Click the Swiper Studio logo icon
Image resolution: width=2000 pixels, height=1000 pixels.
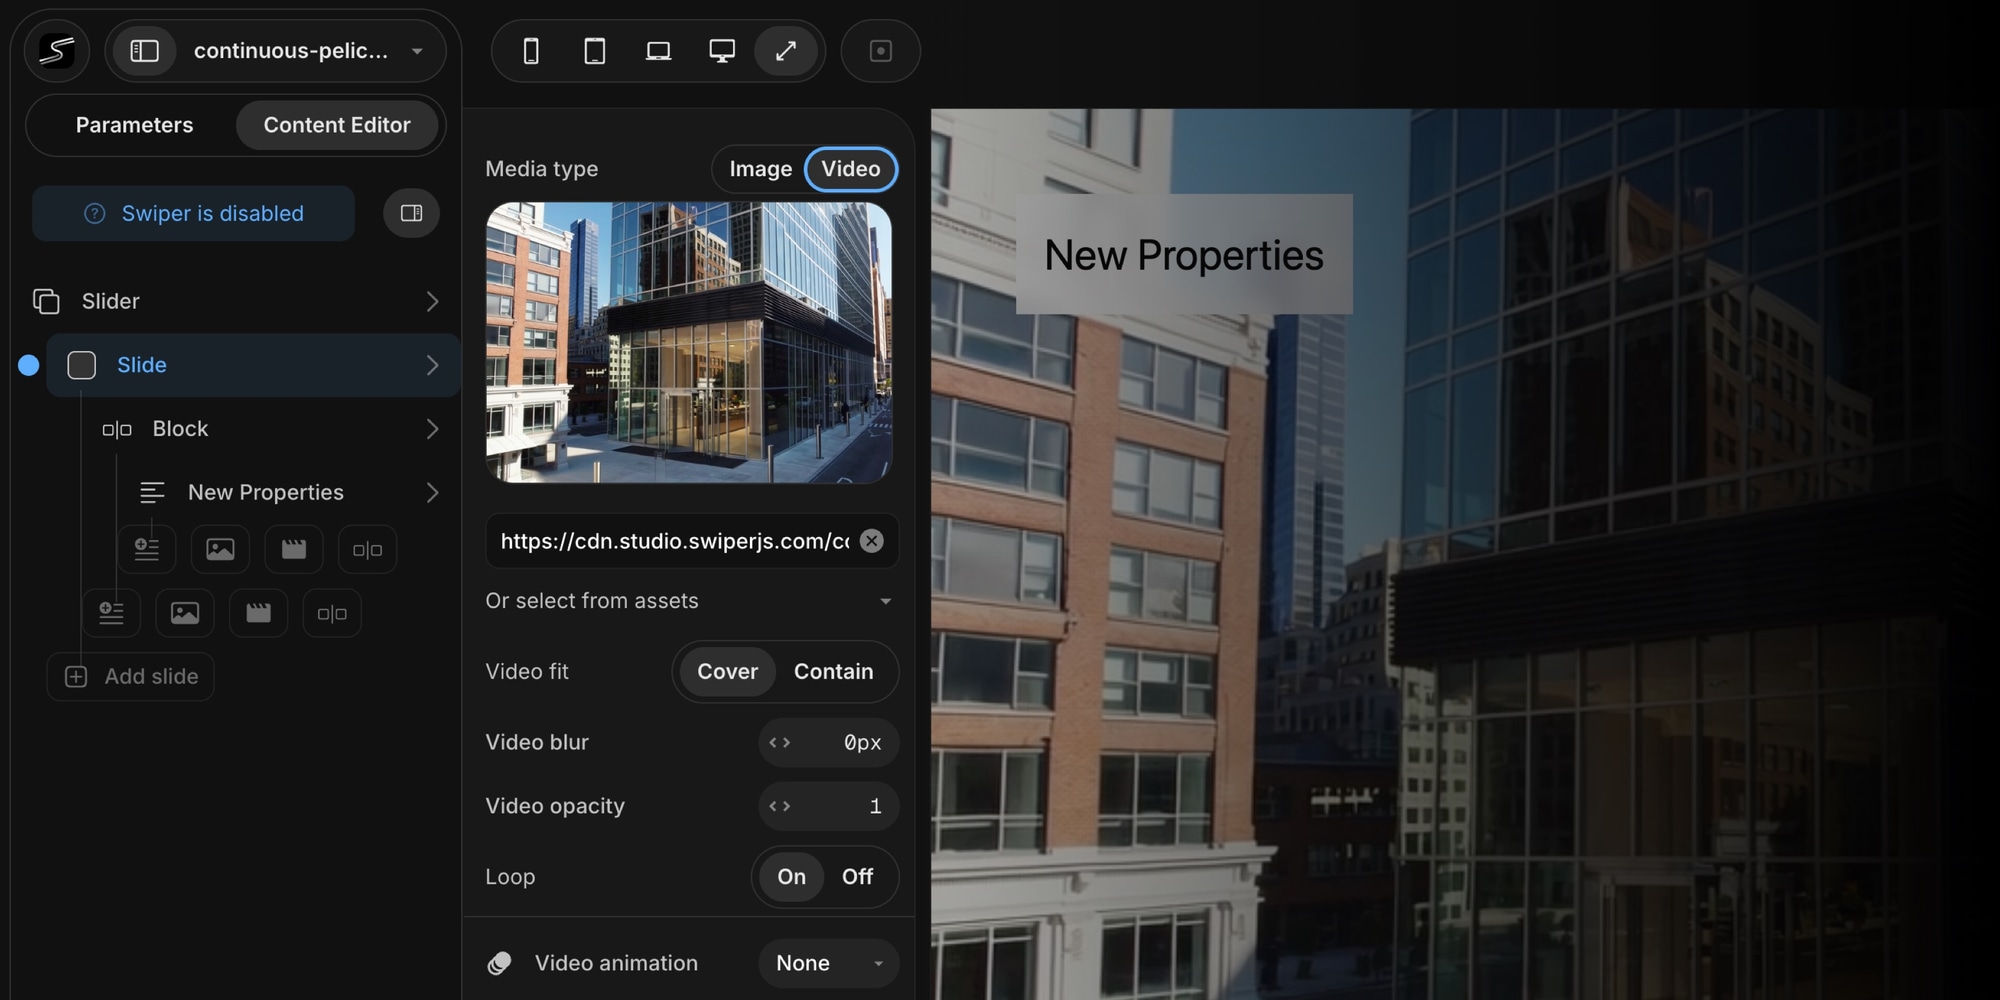(57, 51)
